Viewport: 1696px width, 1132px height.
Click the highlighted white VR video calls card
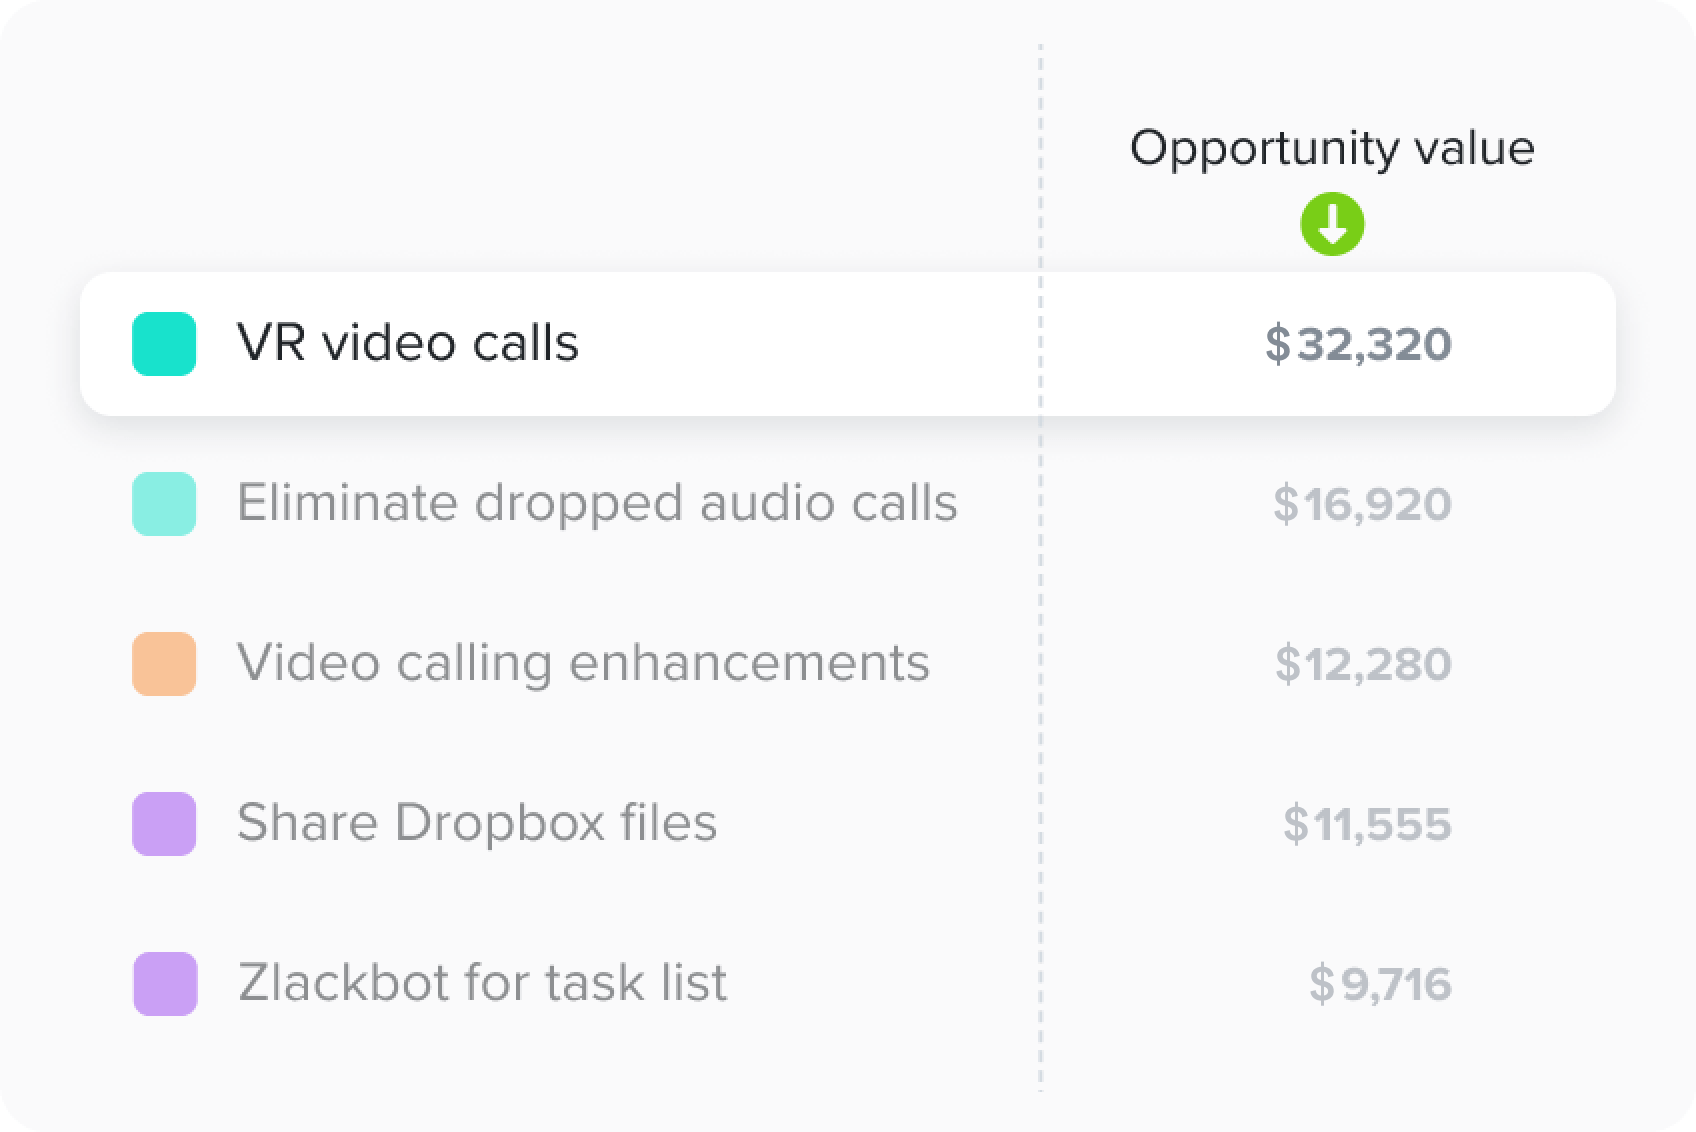(848, 344)
